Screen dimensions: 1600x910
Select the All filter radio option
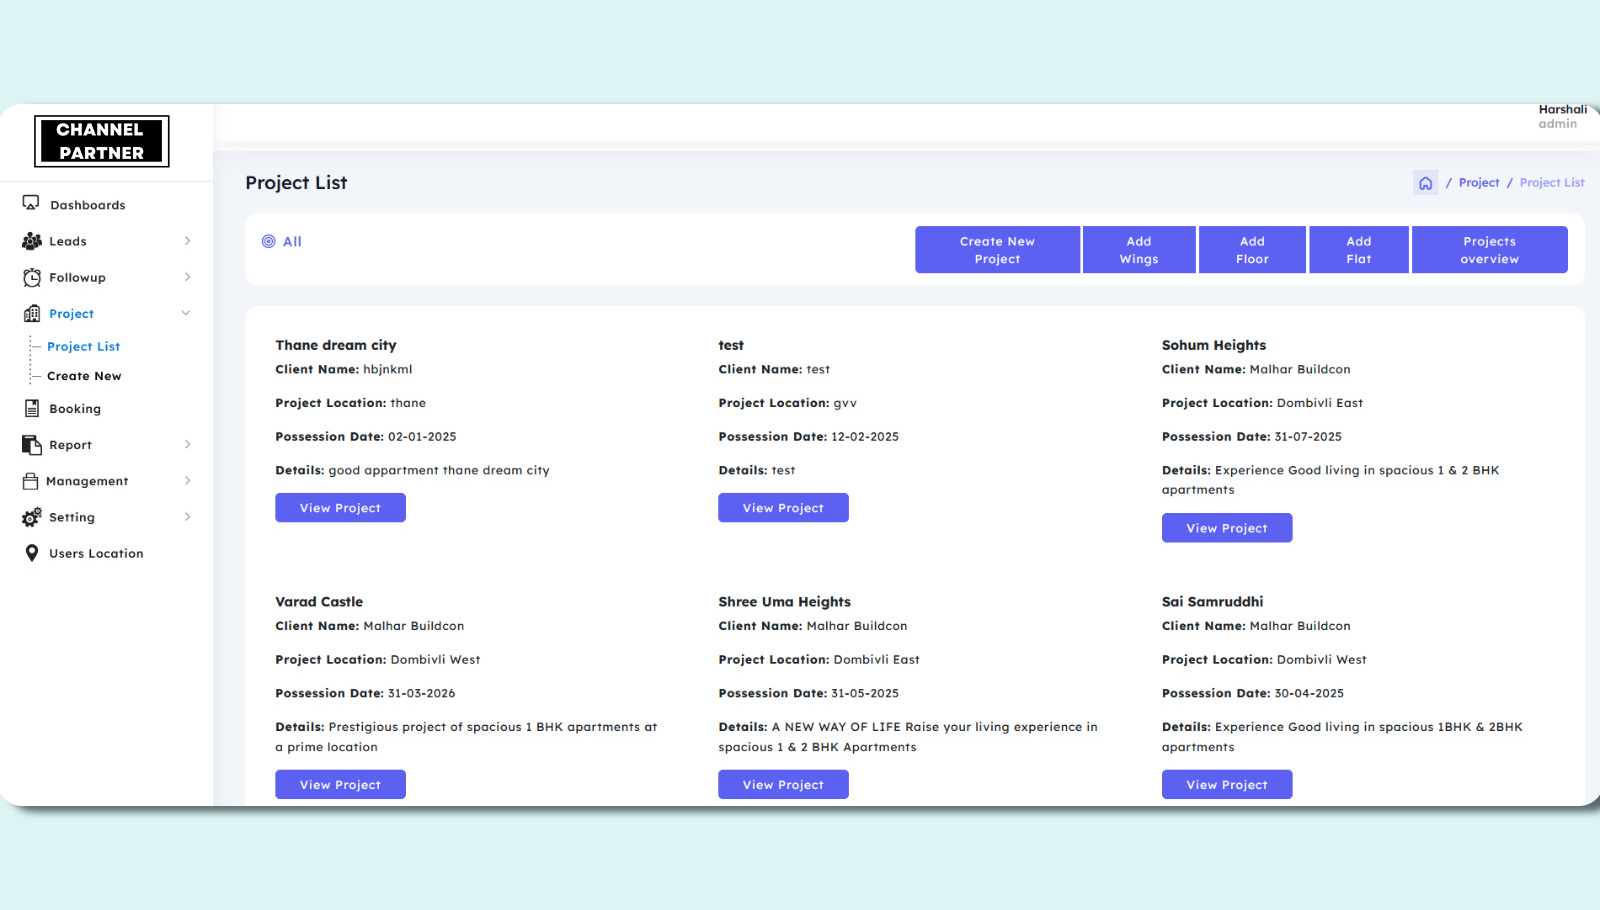(269, 241)
